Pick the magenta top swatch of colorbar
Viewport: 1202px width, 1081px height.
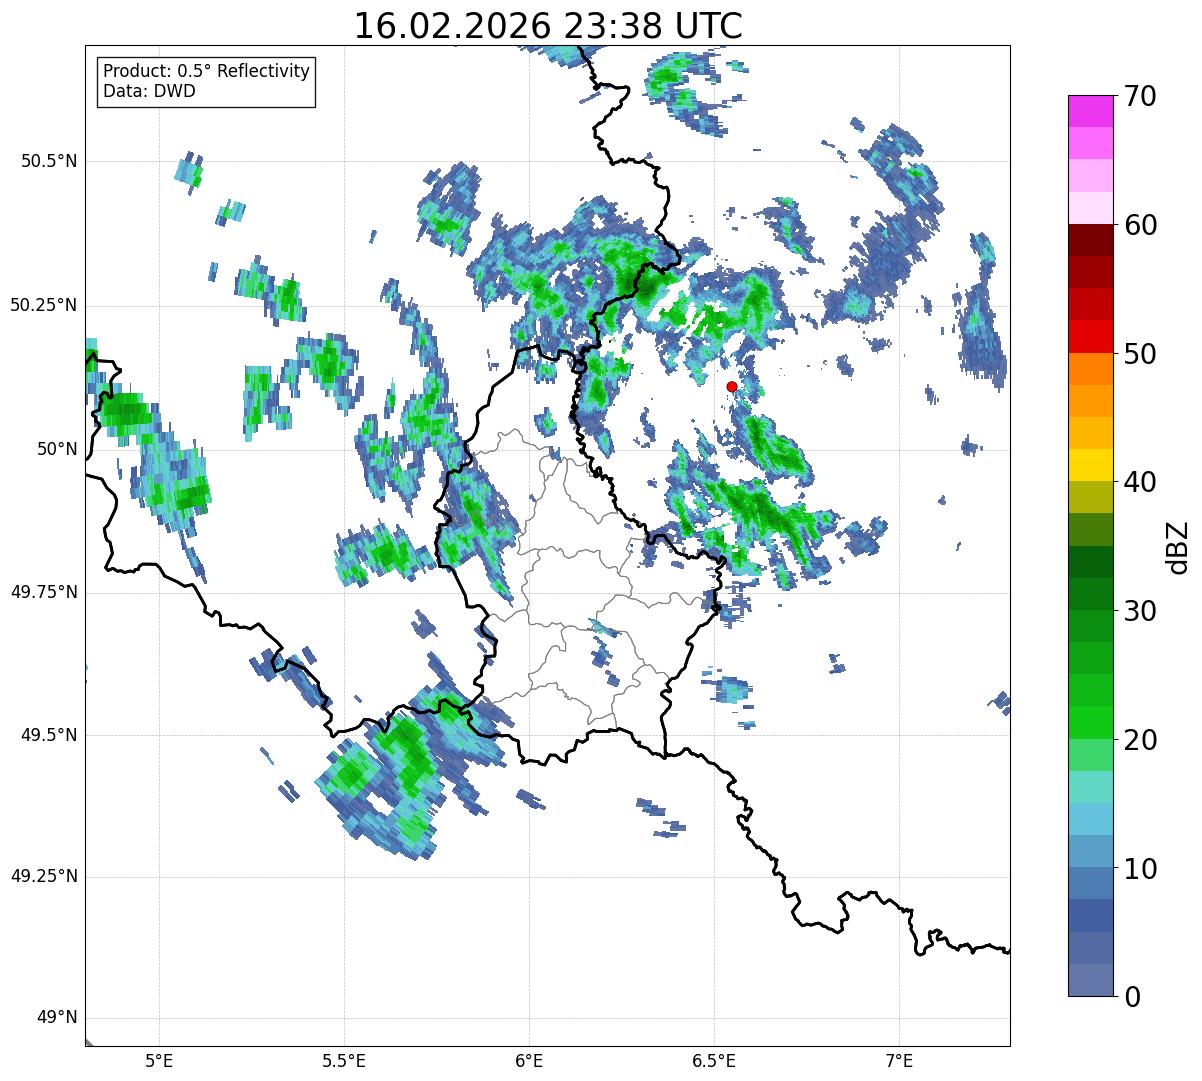pos(1090,111)
